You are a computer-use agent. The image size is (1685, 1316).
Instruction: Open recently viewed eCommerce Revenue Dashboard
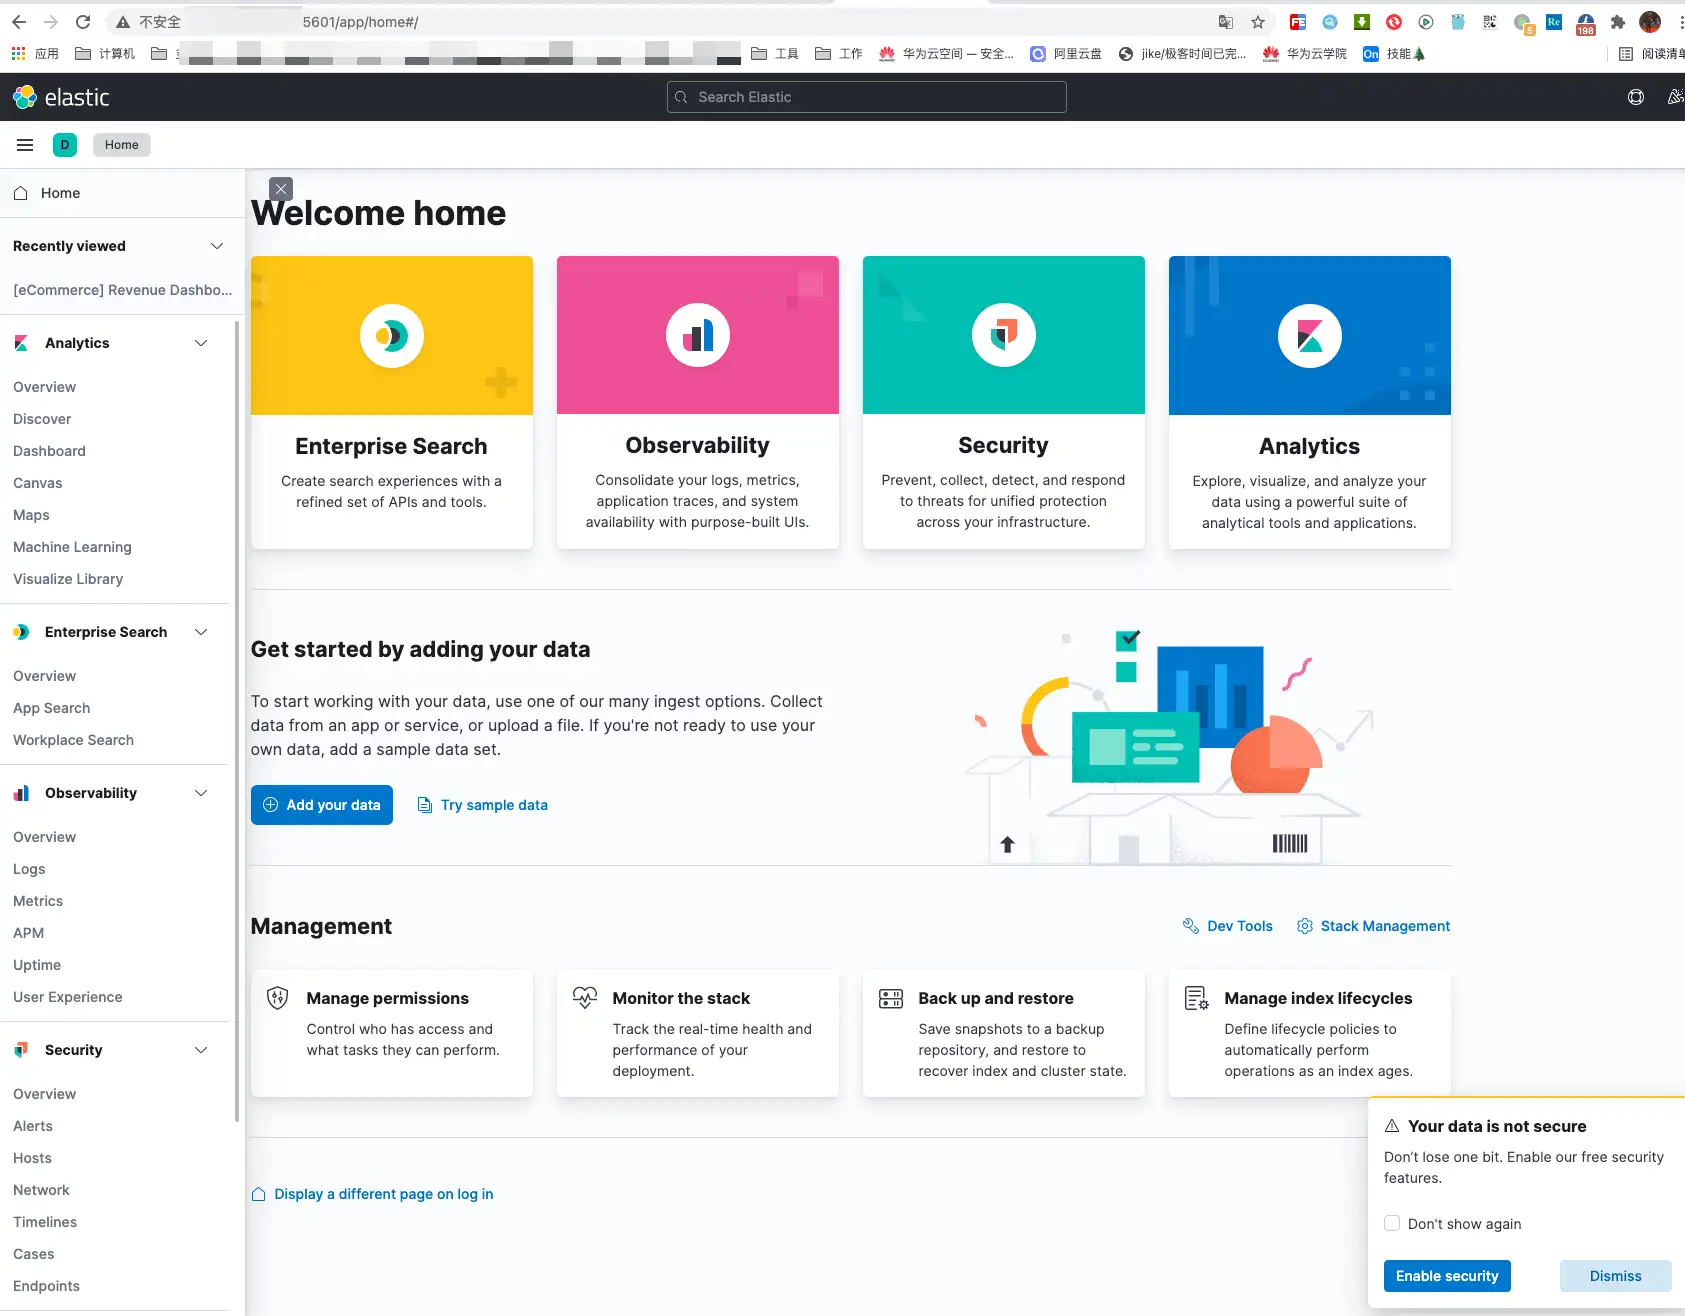tap(122, 290)
